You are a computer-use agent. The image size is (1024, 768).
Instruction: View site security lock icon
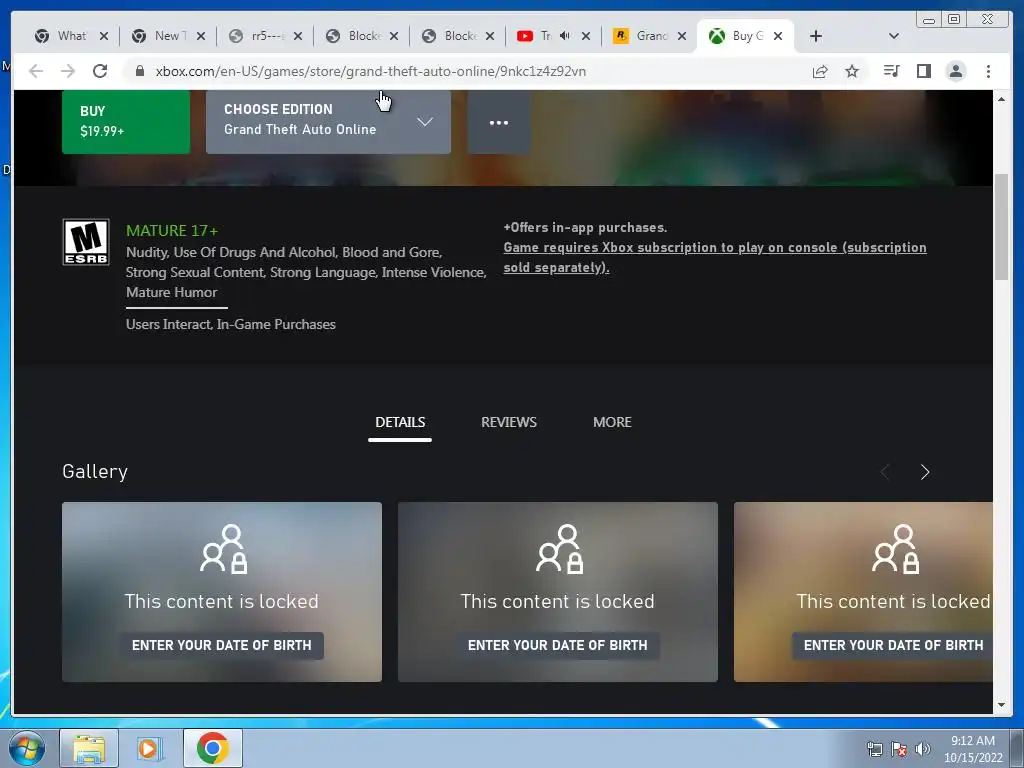(139, 71)
